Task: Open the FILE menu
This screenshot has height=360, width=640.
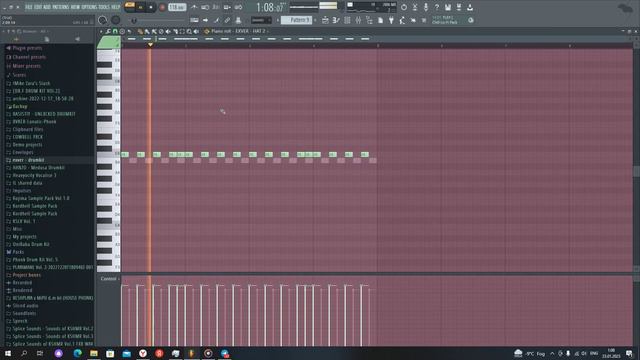Action: click(x=29, y=7)
